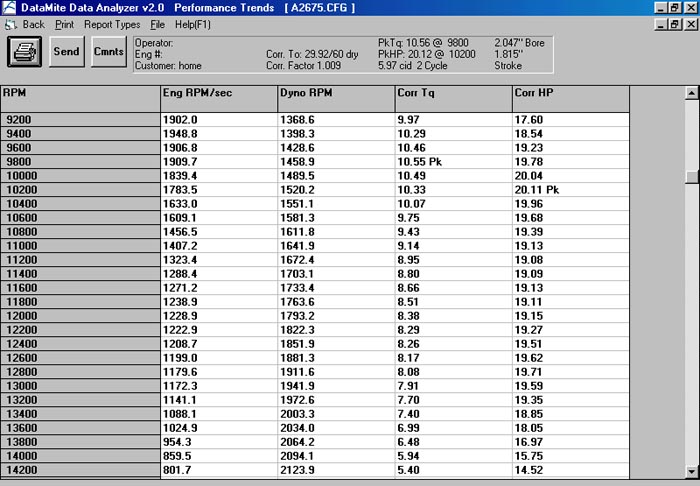Click the vertical scrollbar thumb
Image resolution: width=700 pixels, height=486 pixels.
[x=692, y=177]
